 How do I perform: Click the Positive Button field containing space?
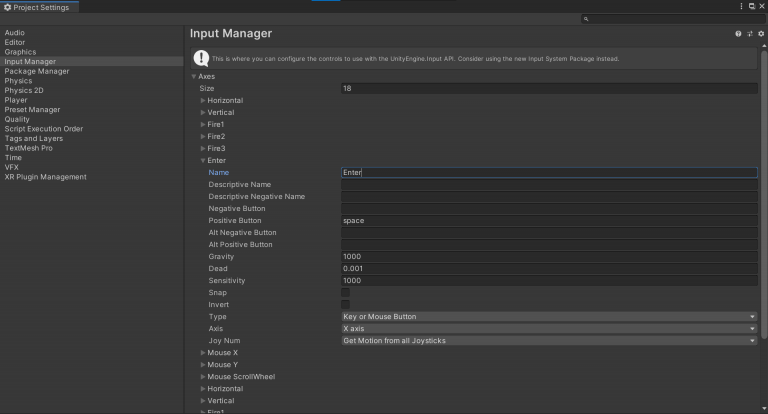(x=549, y=220)
